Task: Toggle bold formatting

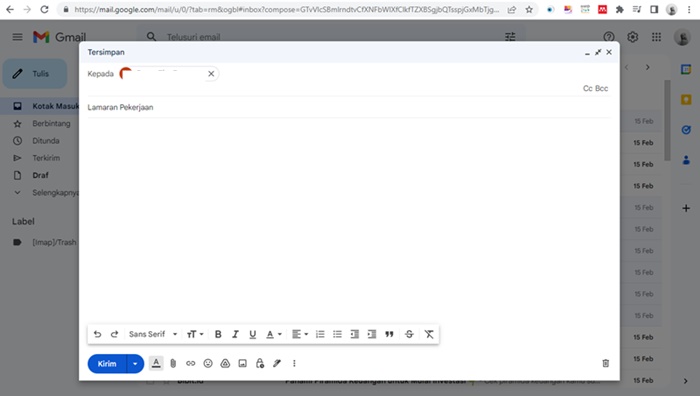Action: [x=218, y=334]
